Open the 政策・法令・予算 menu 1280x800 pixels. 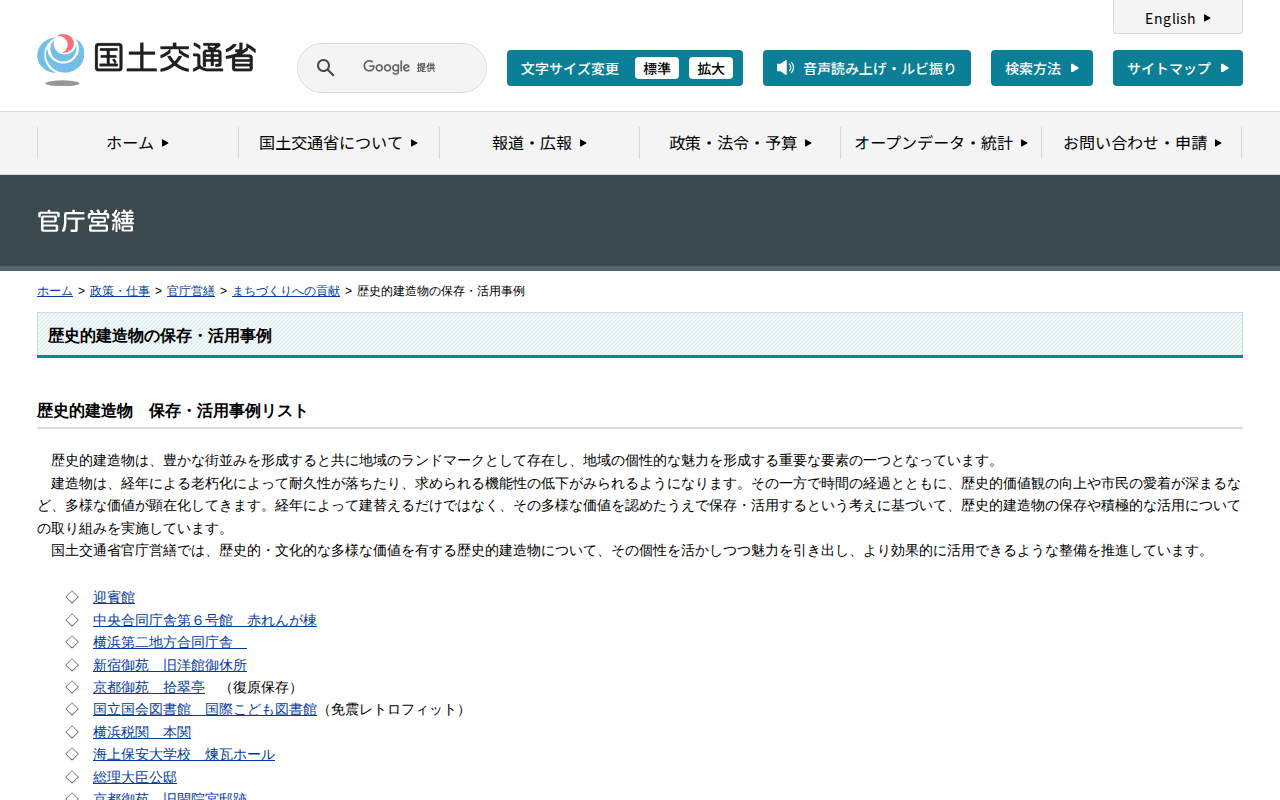coord(741,143)
